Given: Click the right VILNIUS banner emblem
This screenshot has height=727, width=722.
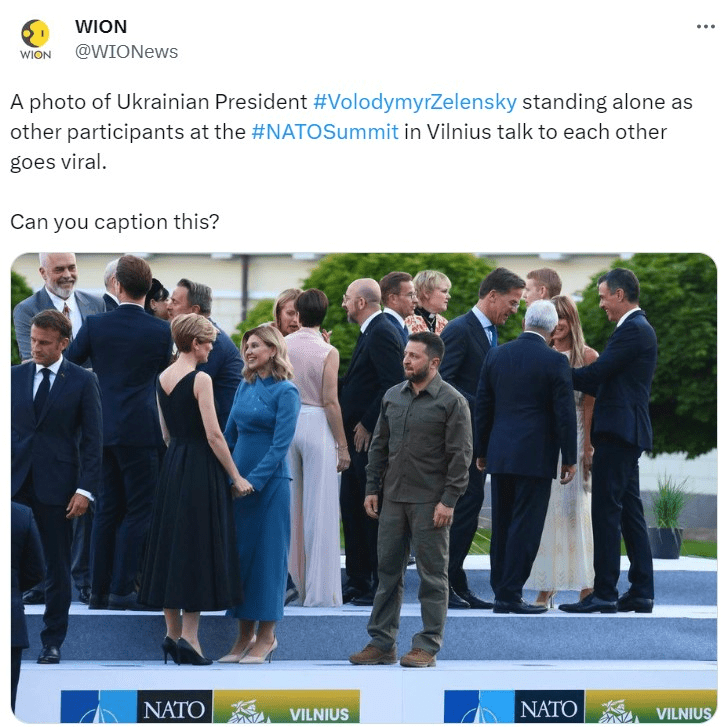Looking at the screenshot, I should pos(651,707).
